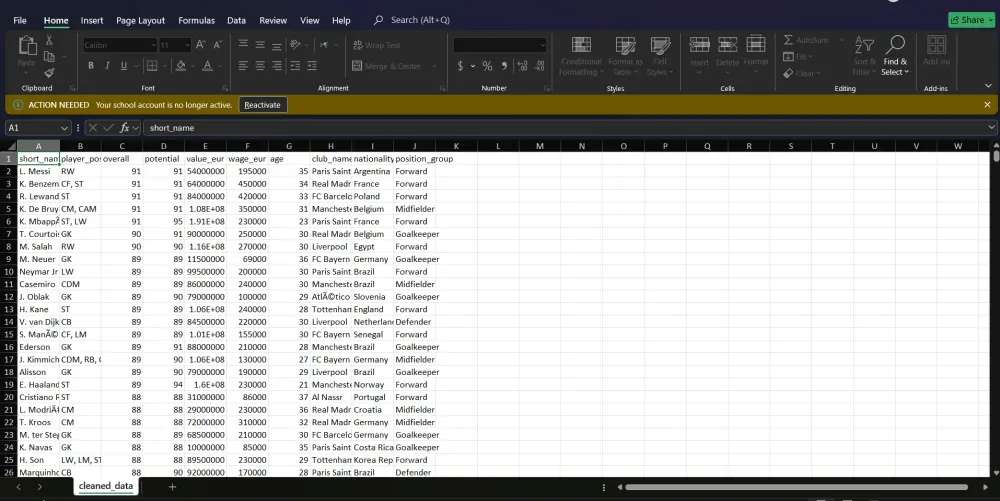Increase font size with larger A icon
Screen dimensions: 1000x501
[x=201, y=45]
